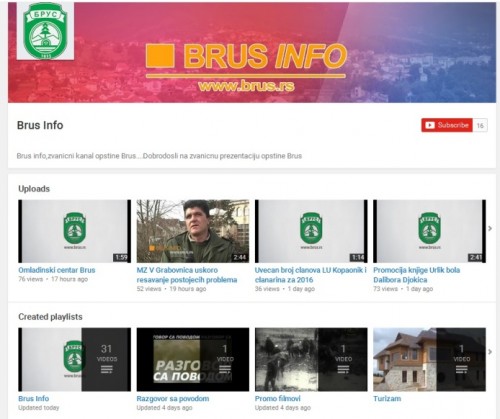Open the www.brus.rs banner link
500x419 pixels.
(246, 86)
